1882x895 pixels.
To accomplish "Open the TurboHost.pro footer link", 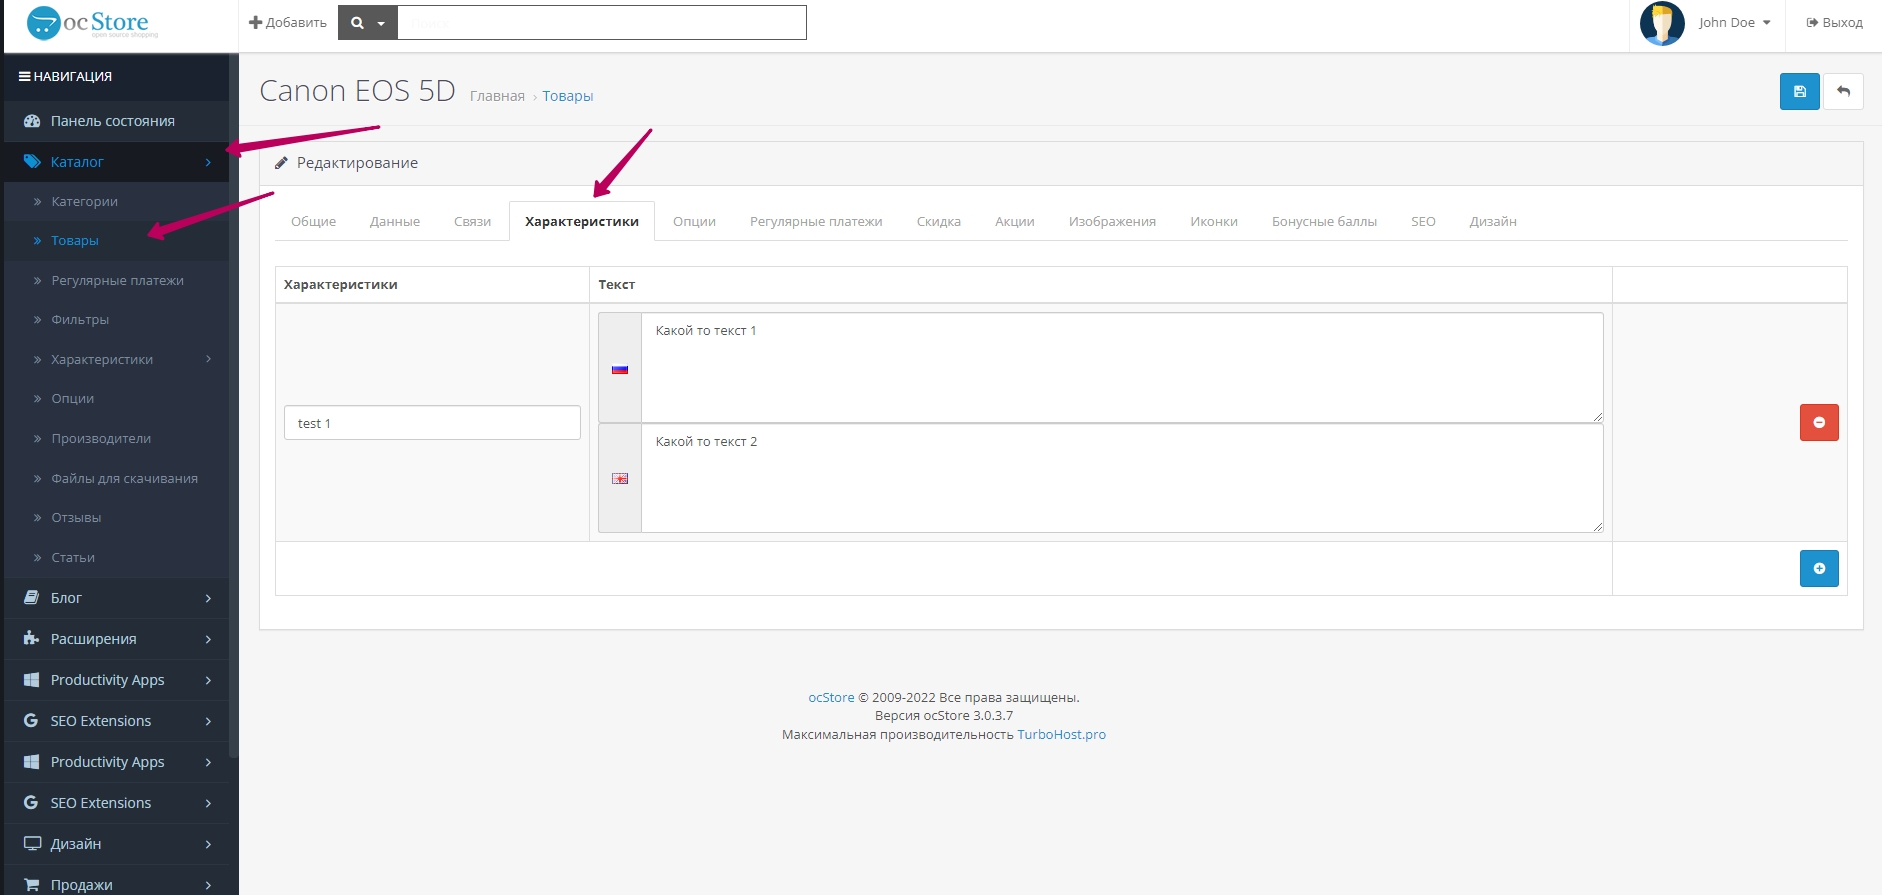I will pyautogui.click(x=1061, y=735).
